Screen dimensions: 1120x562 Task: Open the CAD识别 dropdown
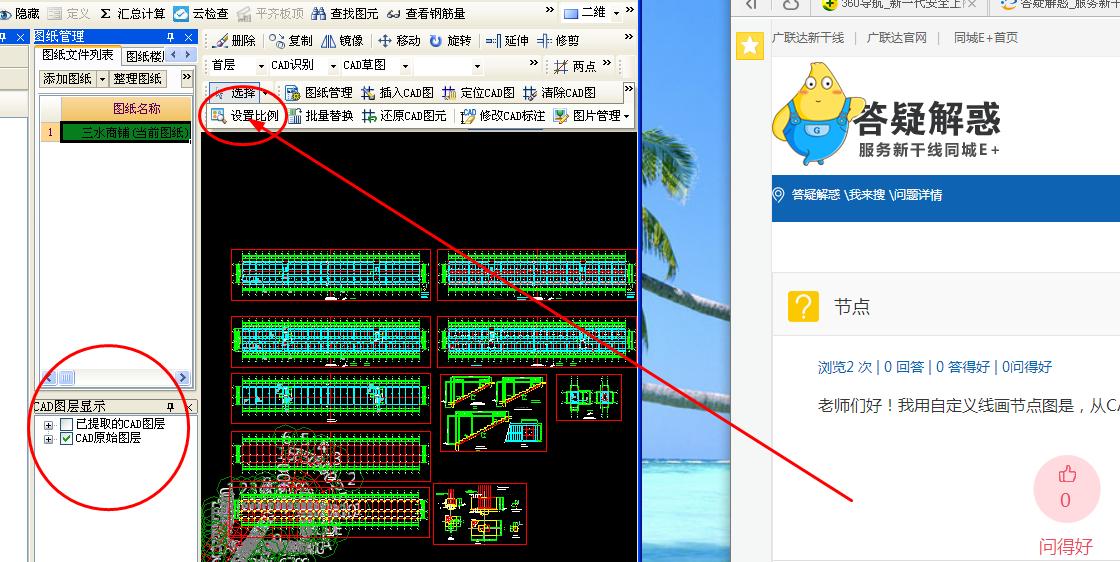[x=333, y=66]
